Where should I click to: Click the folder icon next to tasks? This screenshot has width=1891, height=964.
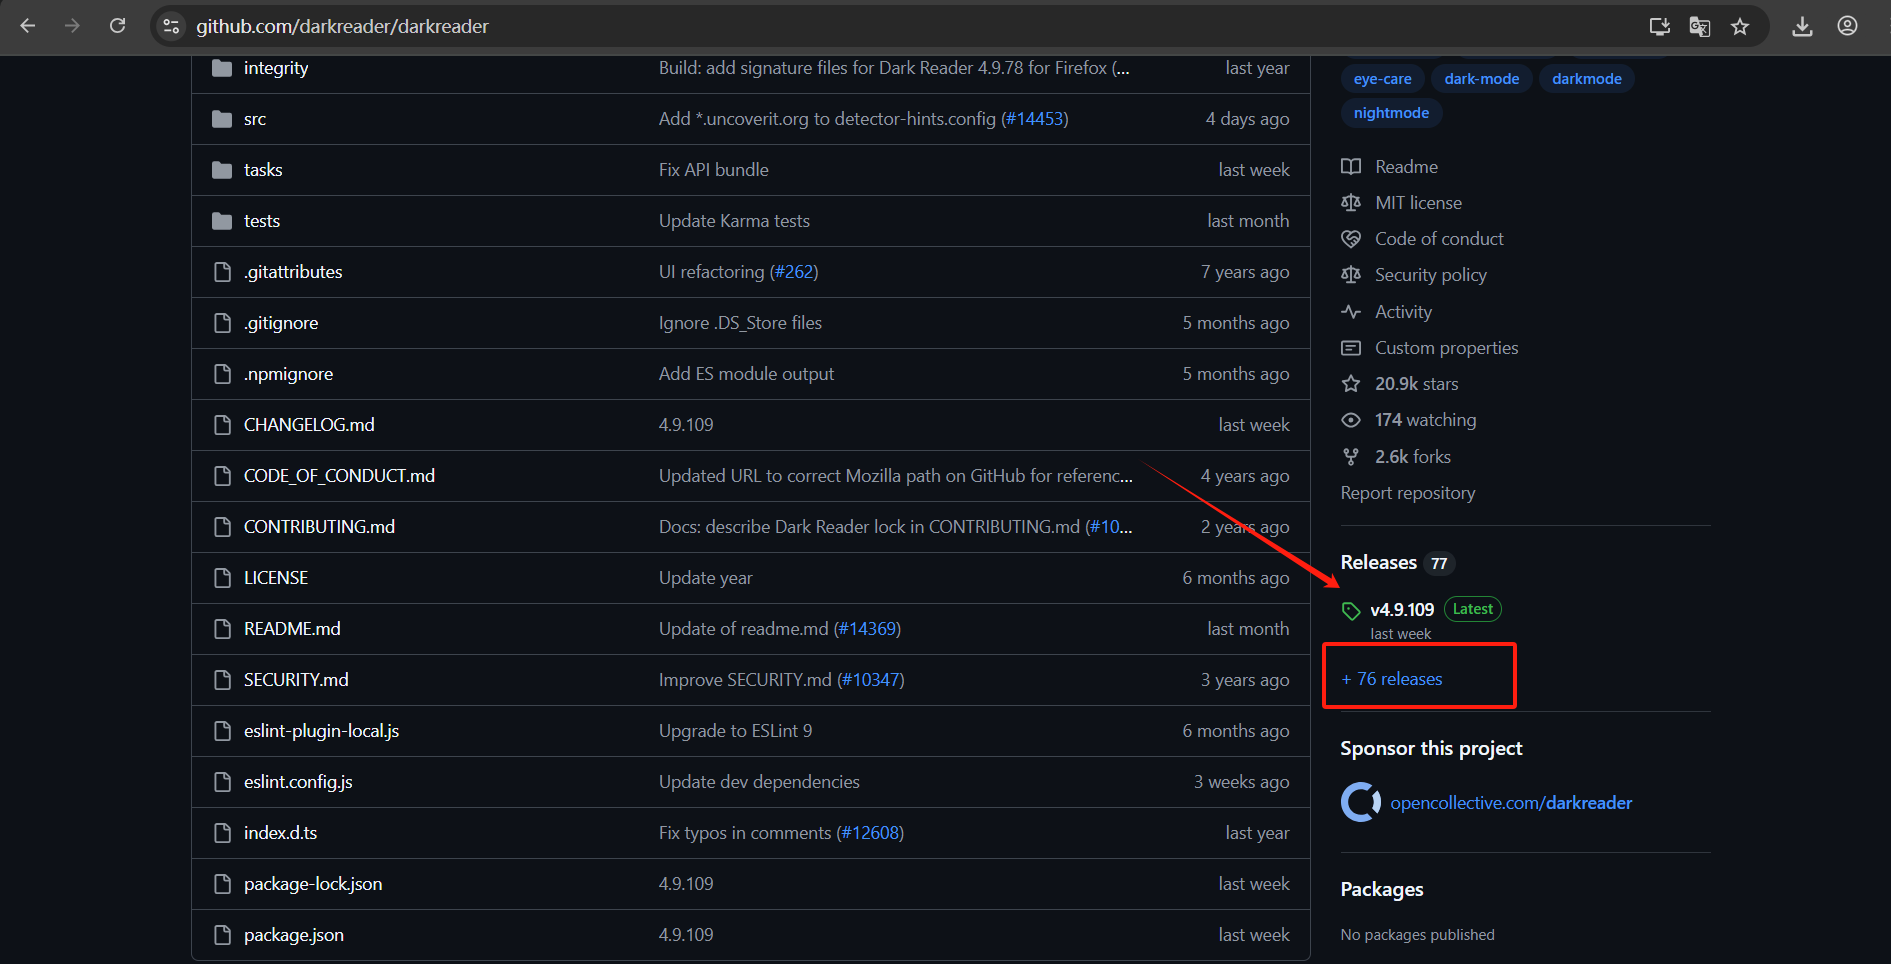(x=222, y=170)
